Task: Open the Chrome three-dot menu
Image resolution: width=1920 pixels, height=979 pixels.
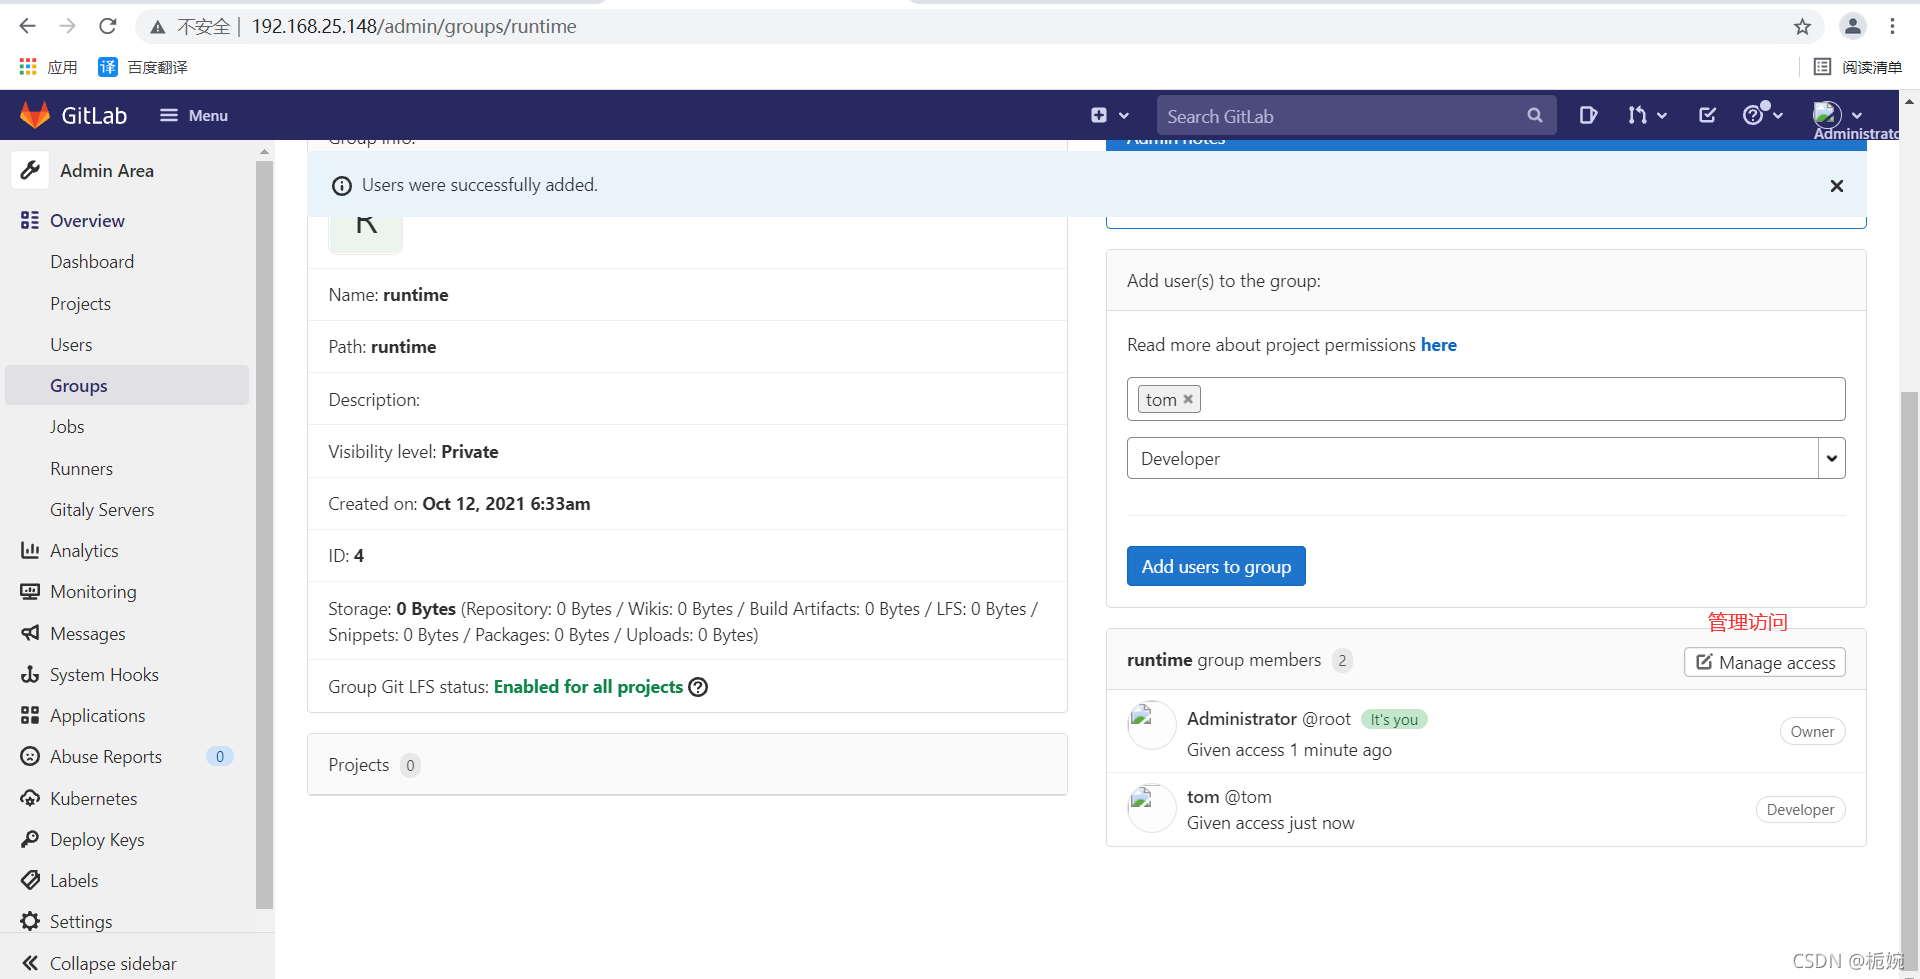Action: tap(1892, 26)
